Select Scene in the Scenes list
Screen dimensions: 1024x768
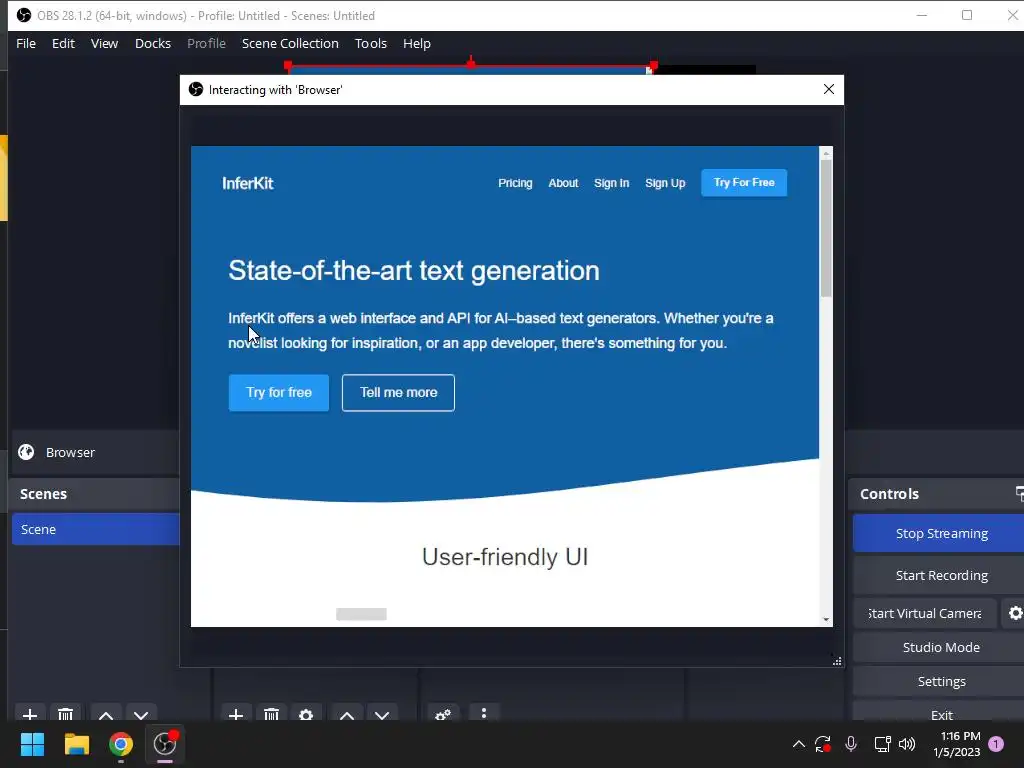(x=95, y=529)
